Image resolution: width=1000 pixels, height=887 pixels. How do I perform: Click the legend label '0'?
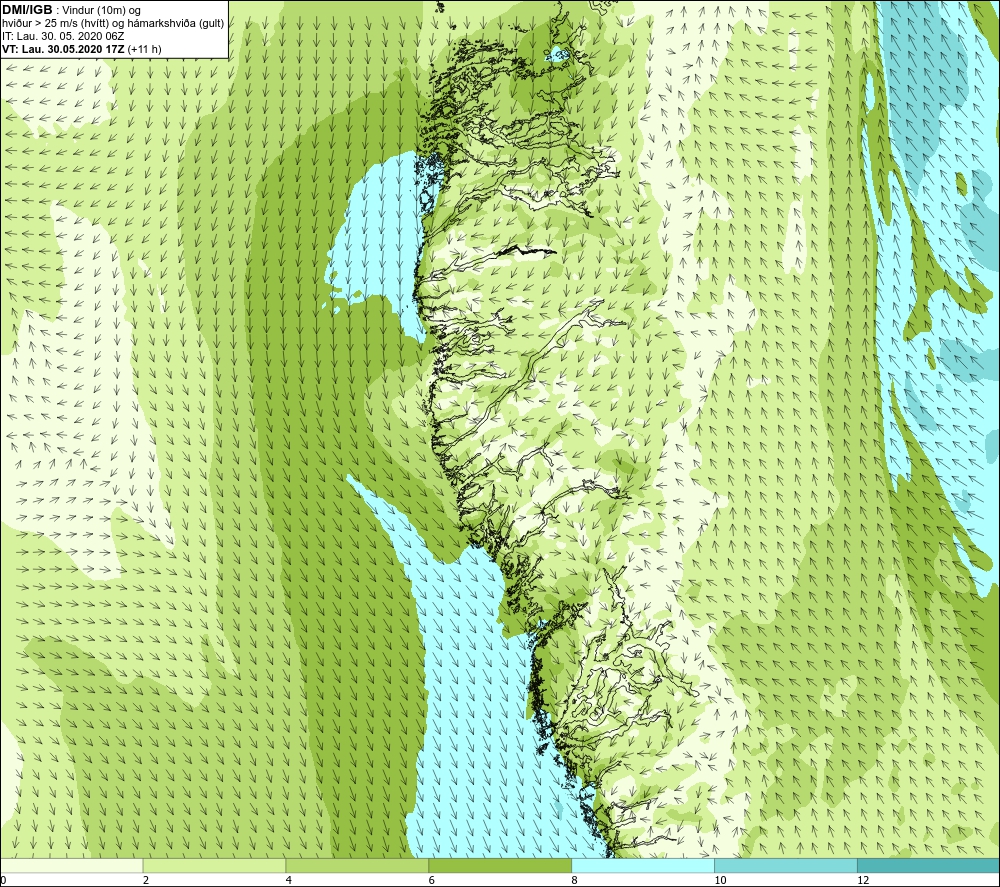pos(3,881)
